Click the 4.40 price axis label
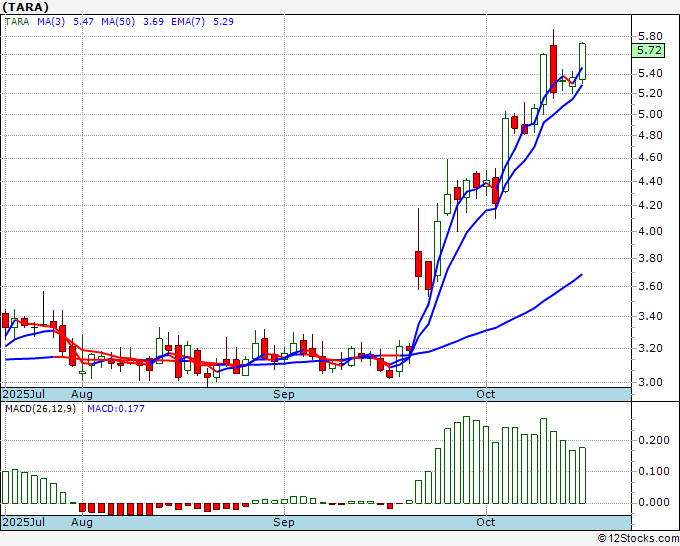The height and width of the screenshot is (546, 680). [650, 181]
